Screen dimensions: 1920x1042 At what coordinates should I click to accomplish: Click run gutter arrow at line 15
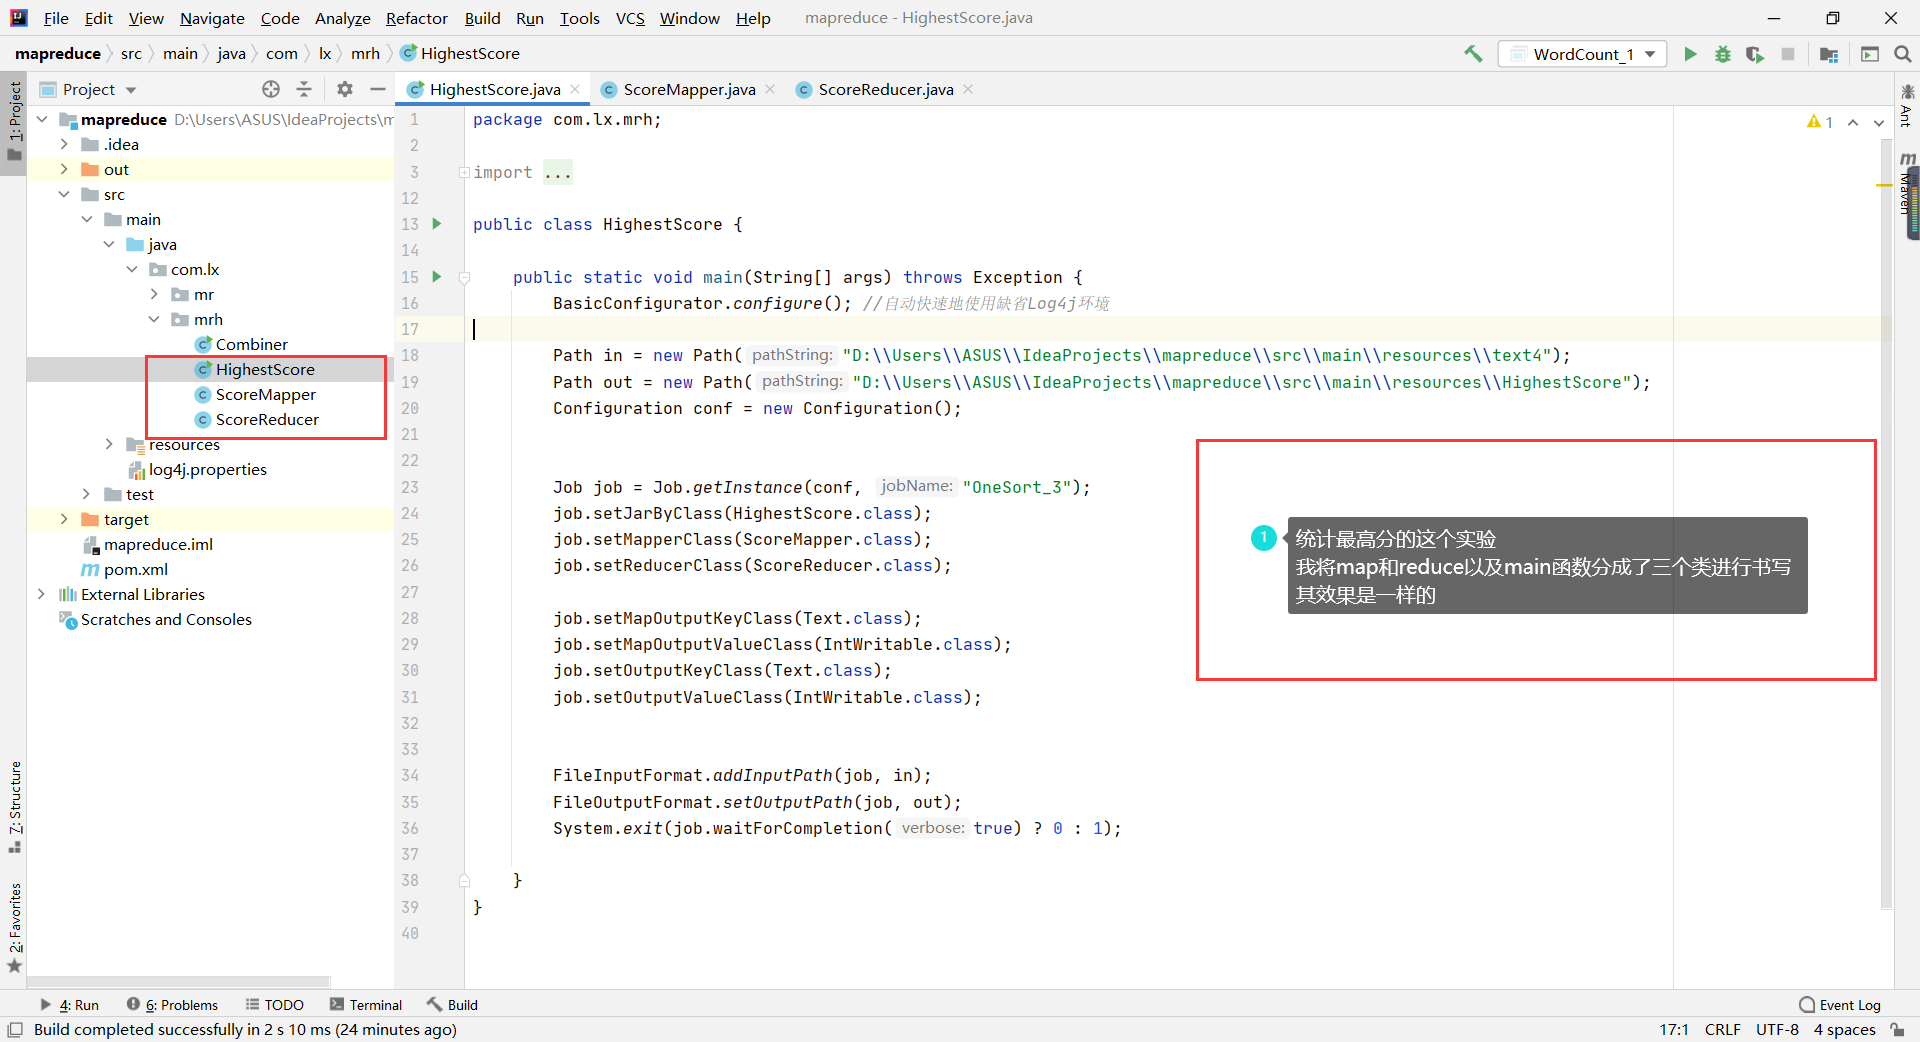[437, 276]
